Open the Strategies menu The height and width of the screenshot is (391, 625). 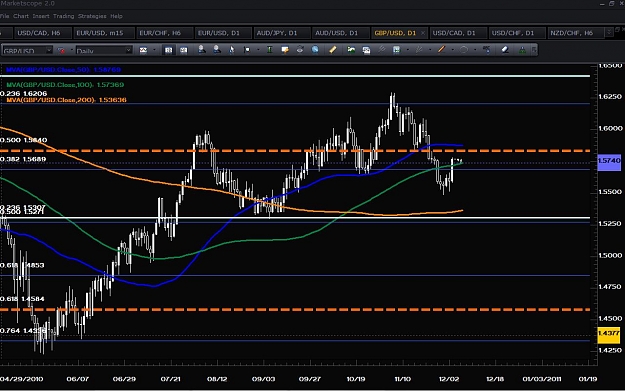pyautogui.click(x=92, y=16)
